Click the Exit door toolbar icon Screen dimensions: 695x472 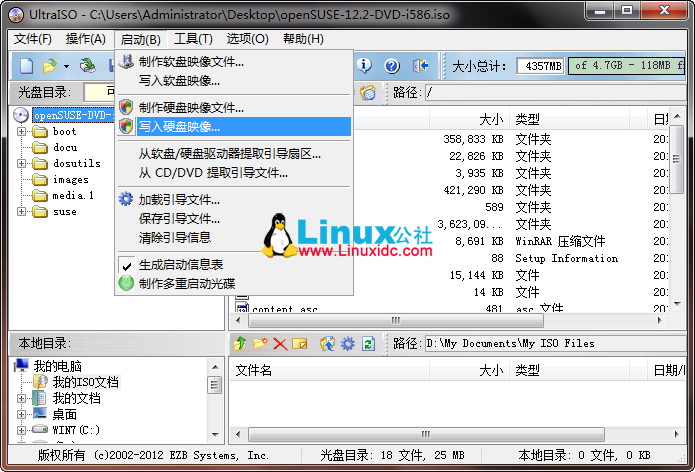(x=420, y=66)
